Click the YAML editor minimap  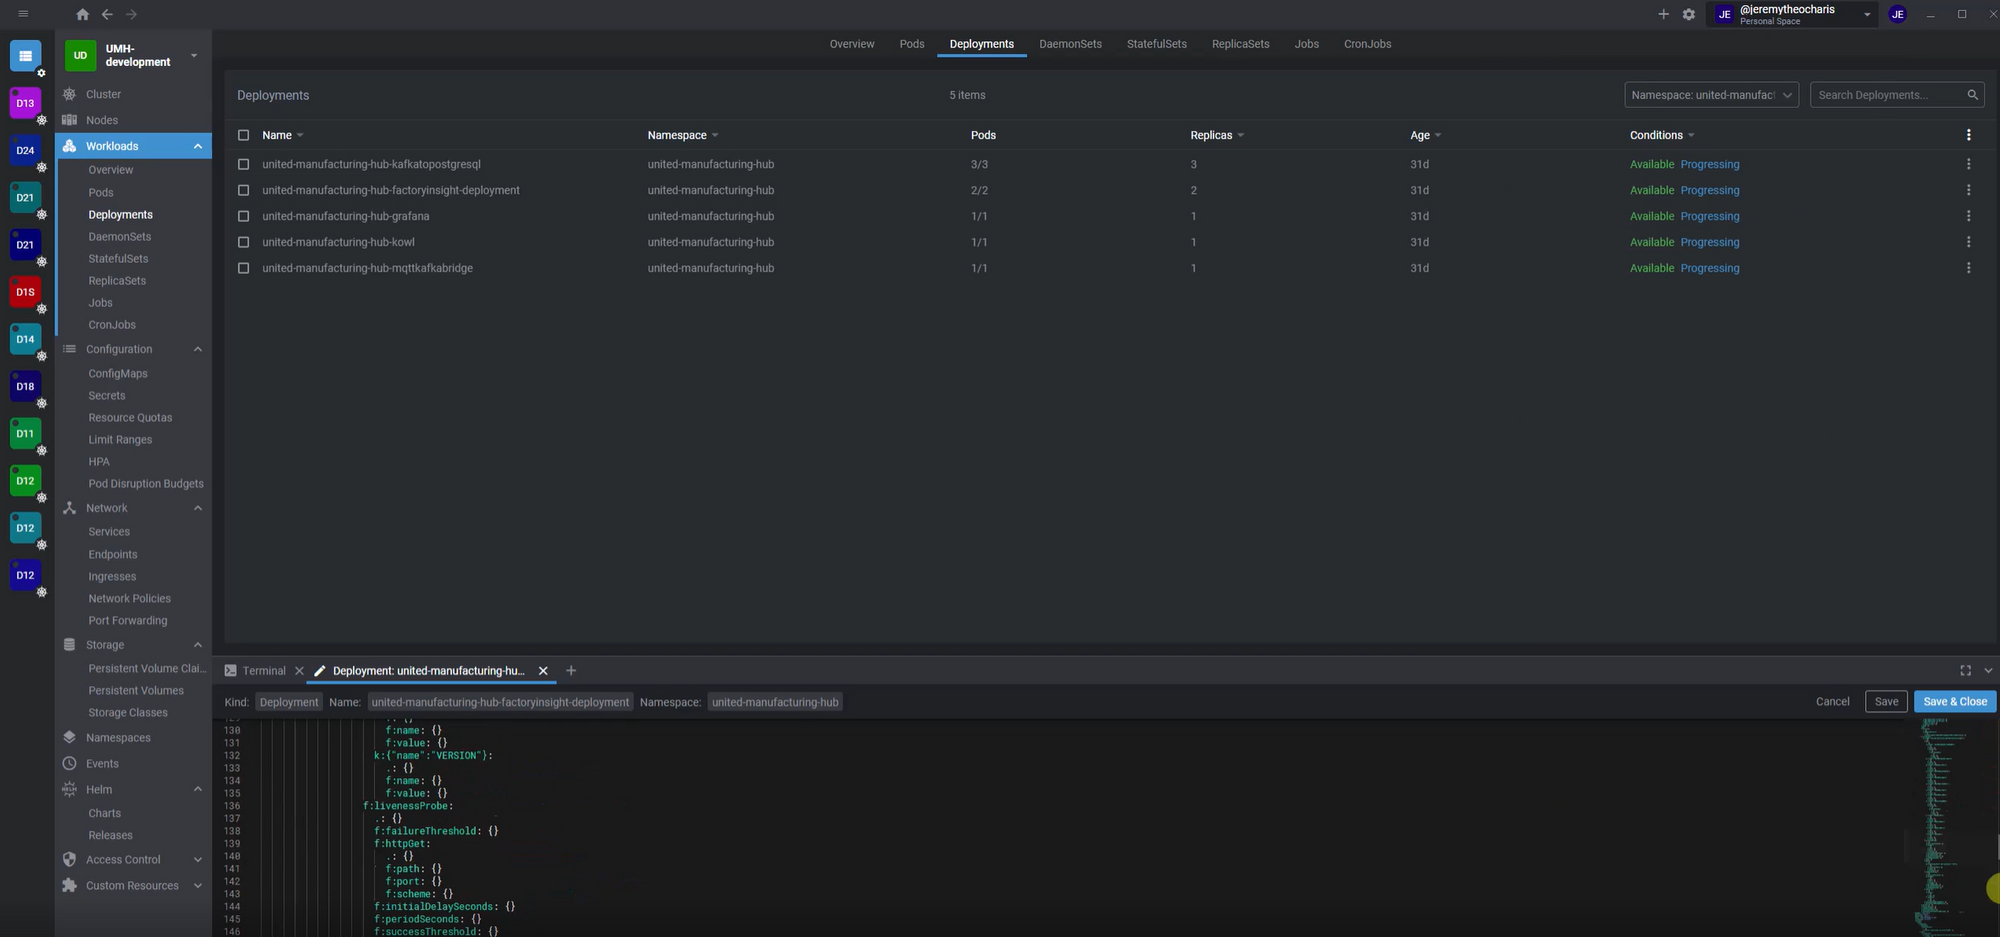click(x=1945, y=828)
